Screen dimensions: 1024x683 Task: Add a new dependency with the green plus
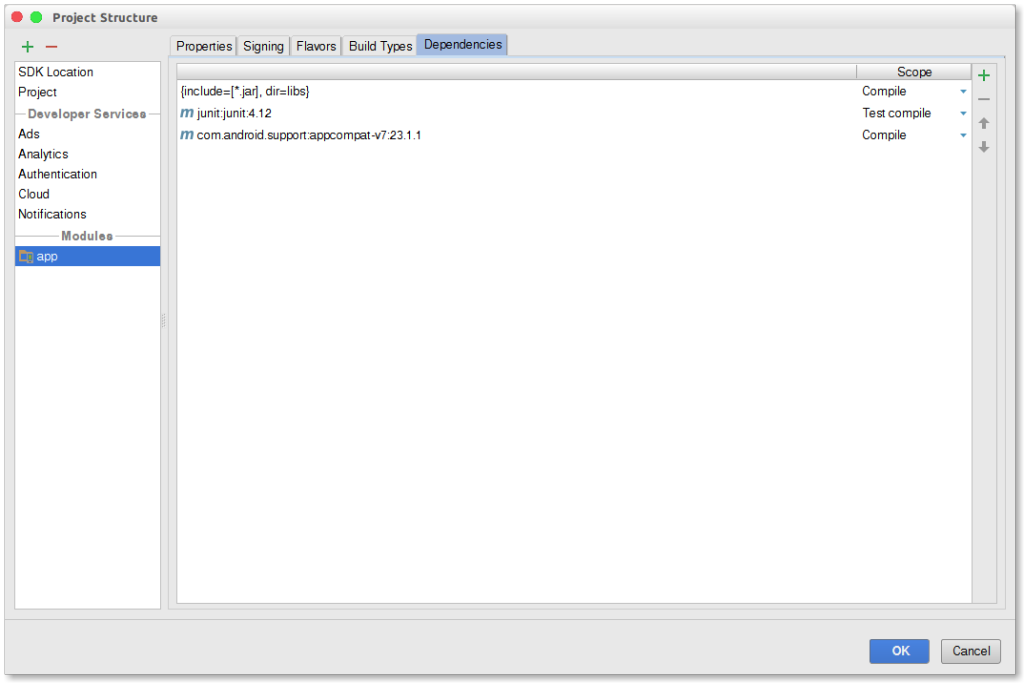coord(984,75)
